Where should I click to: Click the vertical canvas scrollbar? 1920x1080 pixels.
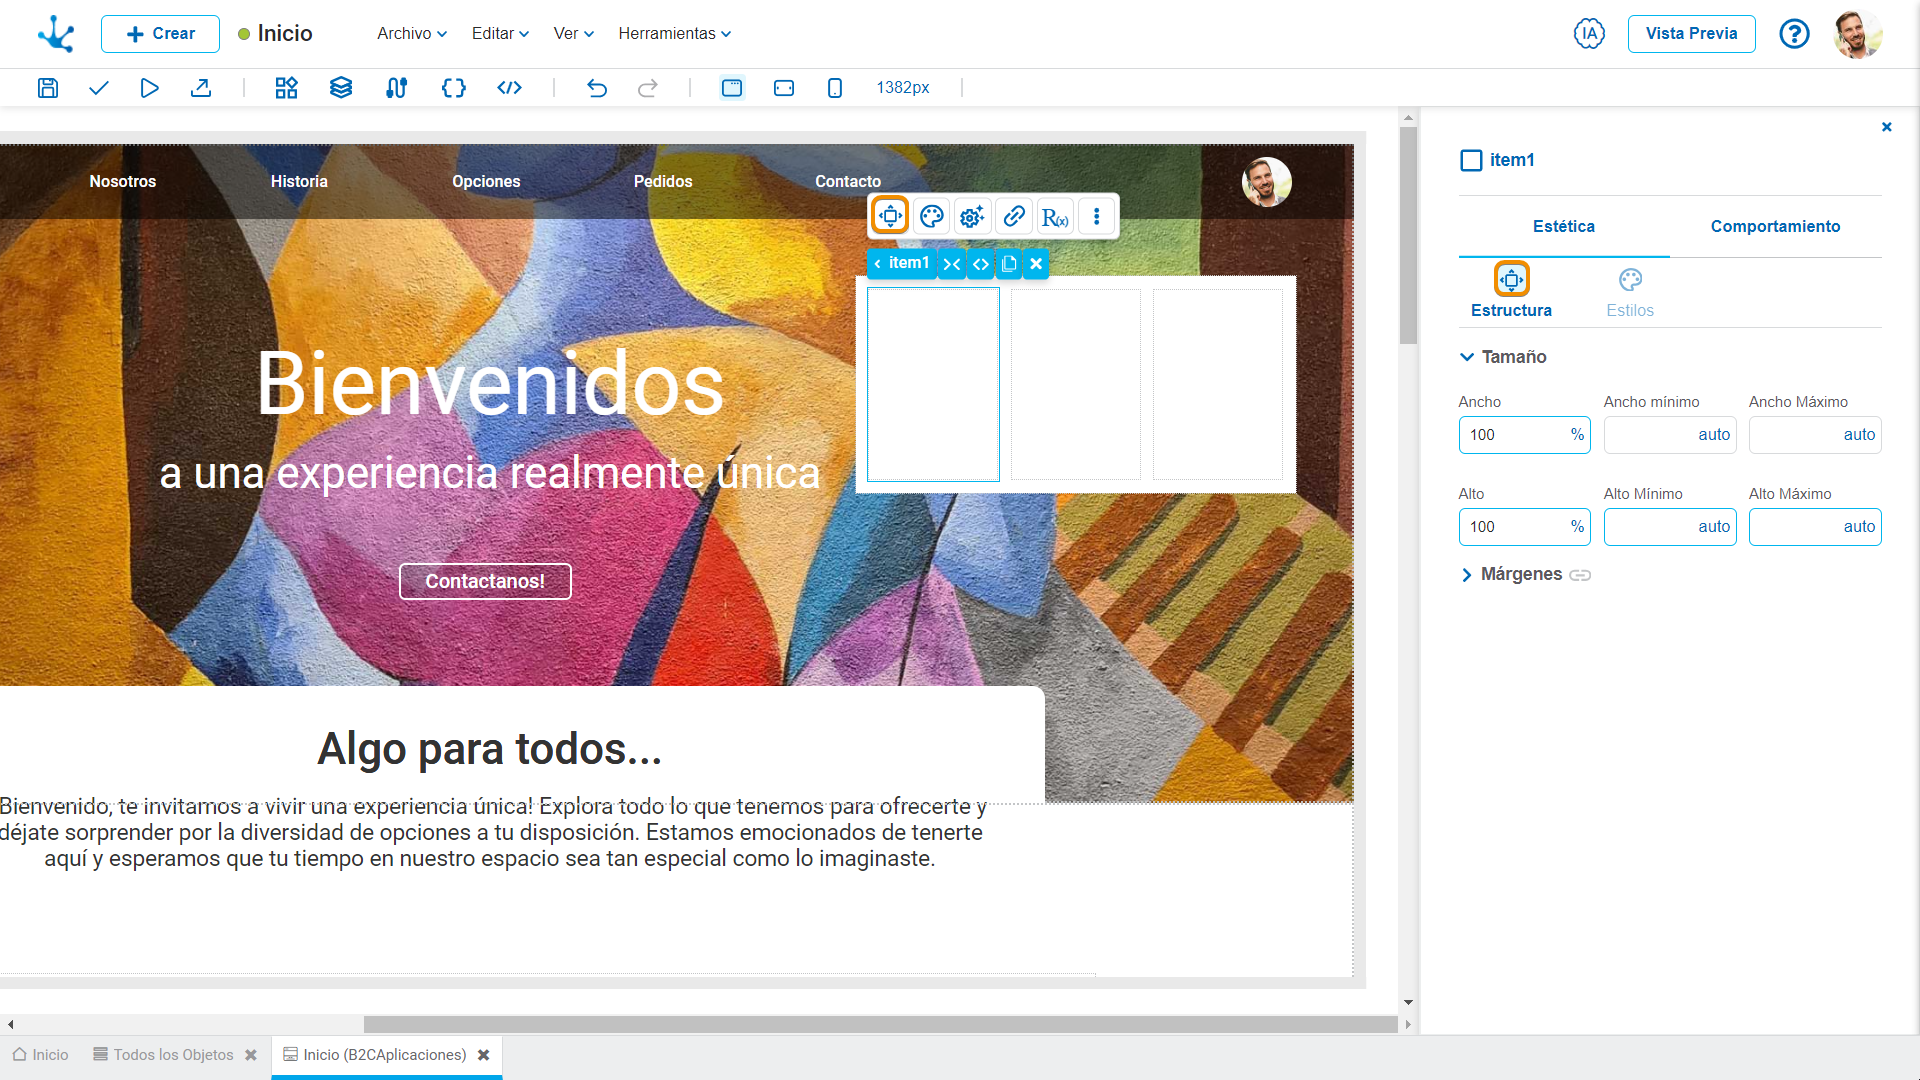click(1408, 235)
